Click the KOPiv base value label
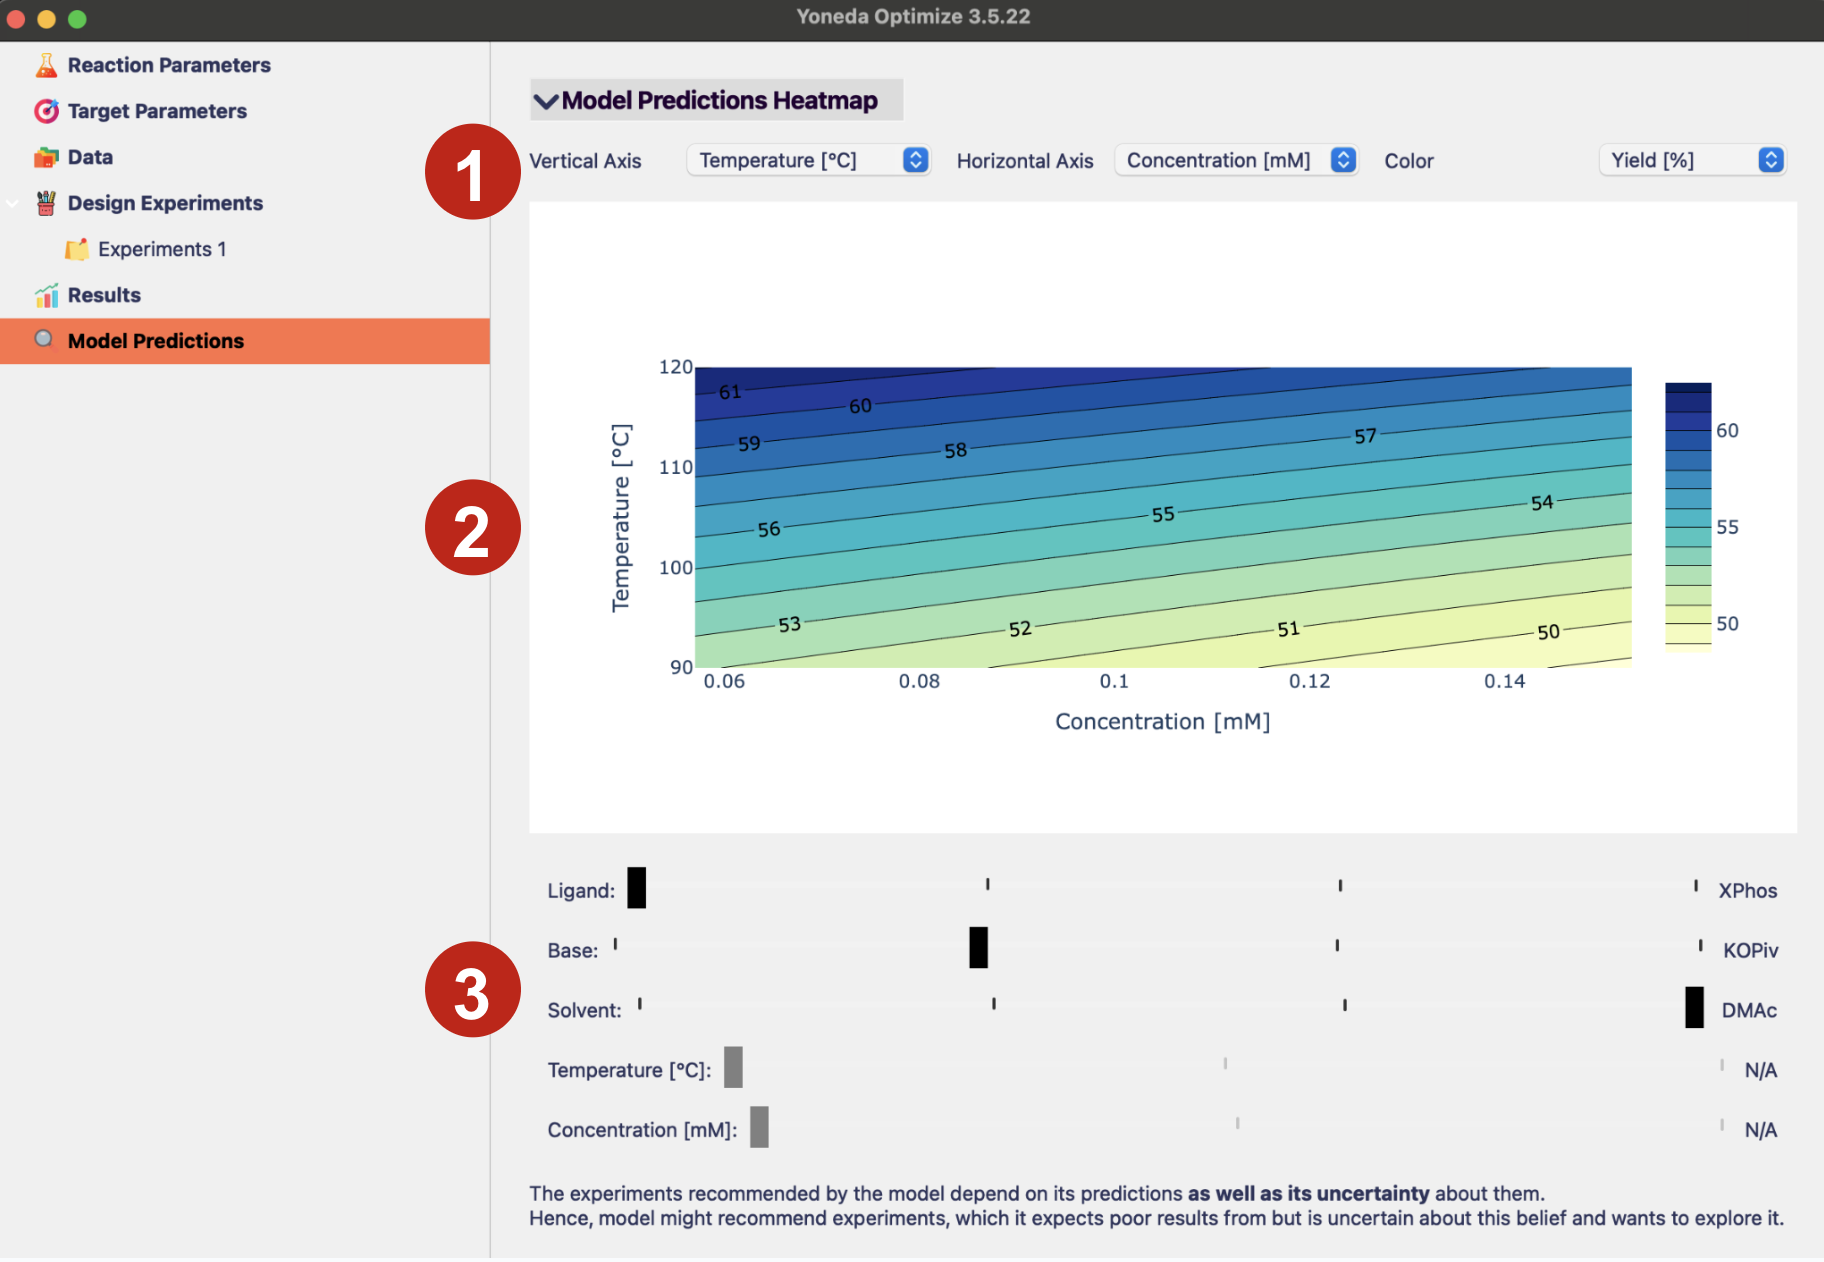Viewport: 1824px width, 1262px height. [1750, 951]
